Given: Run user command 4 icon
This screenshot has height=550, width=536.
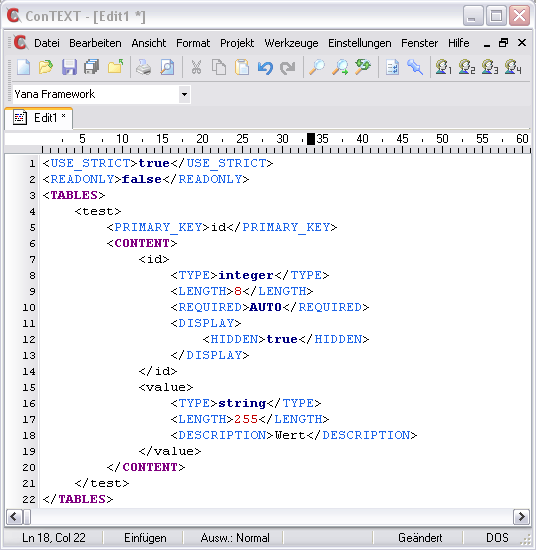Looking at the screenshot, I should [512, 67].
